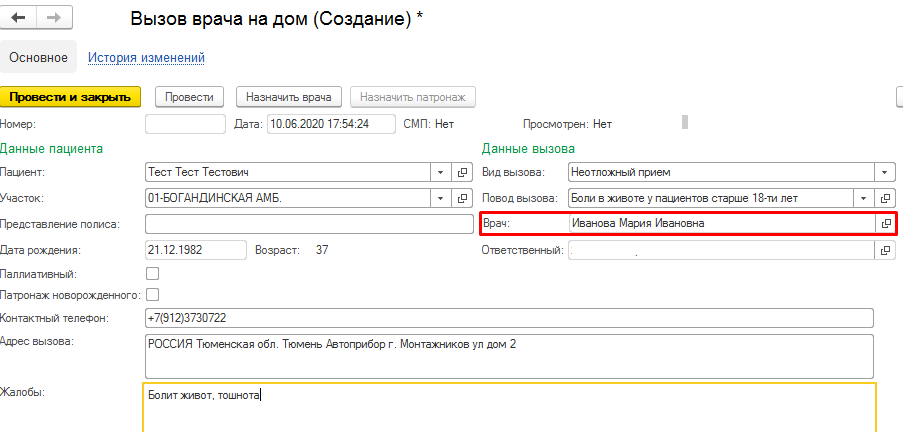Screen dimensions: 903x432
Task: Click the Назначить врача button
Action: coord(289,97)
